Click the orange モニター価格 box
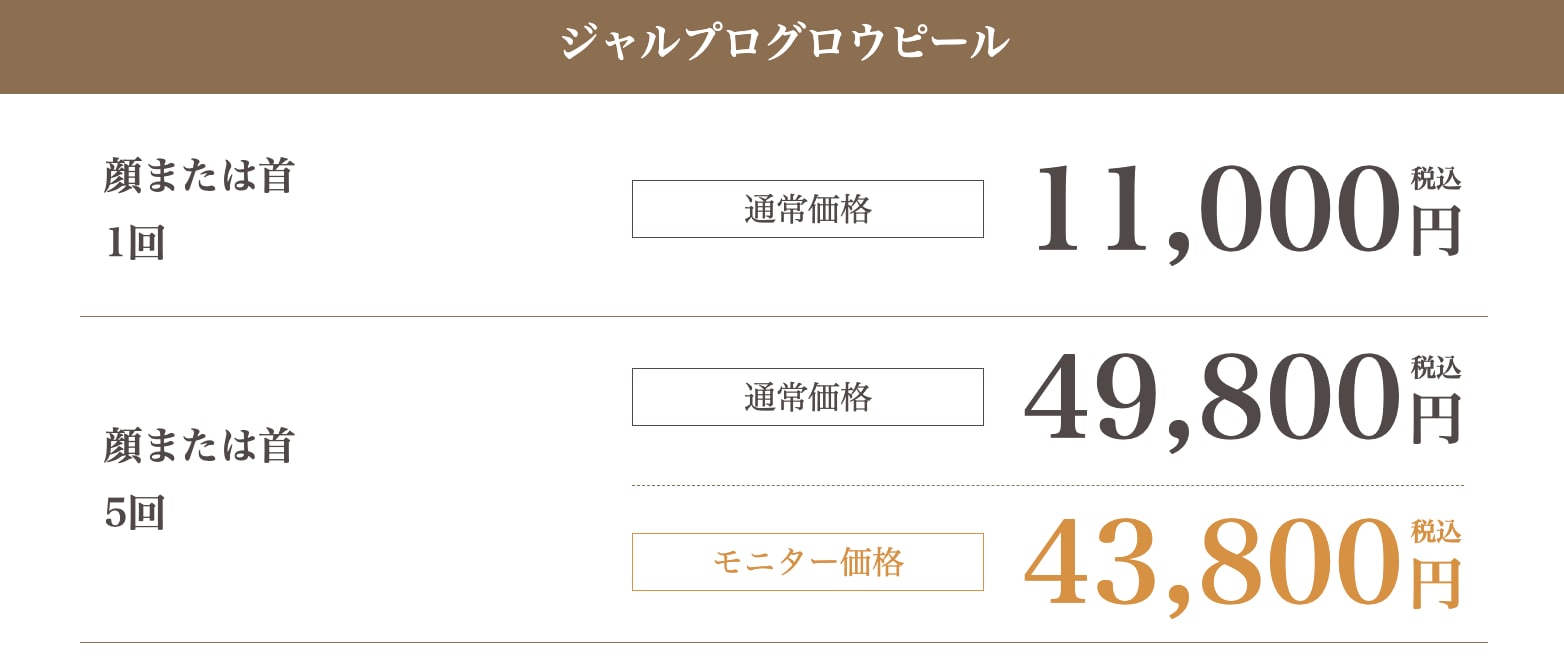1564x658 pixels. (807, 562)
